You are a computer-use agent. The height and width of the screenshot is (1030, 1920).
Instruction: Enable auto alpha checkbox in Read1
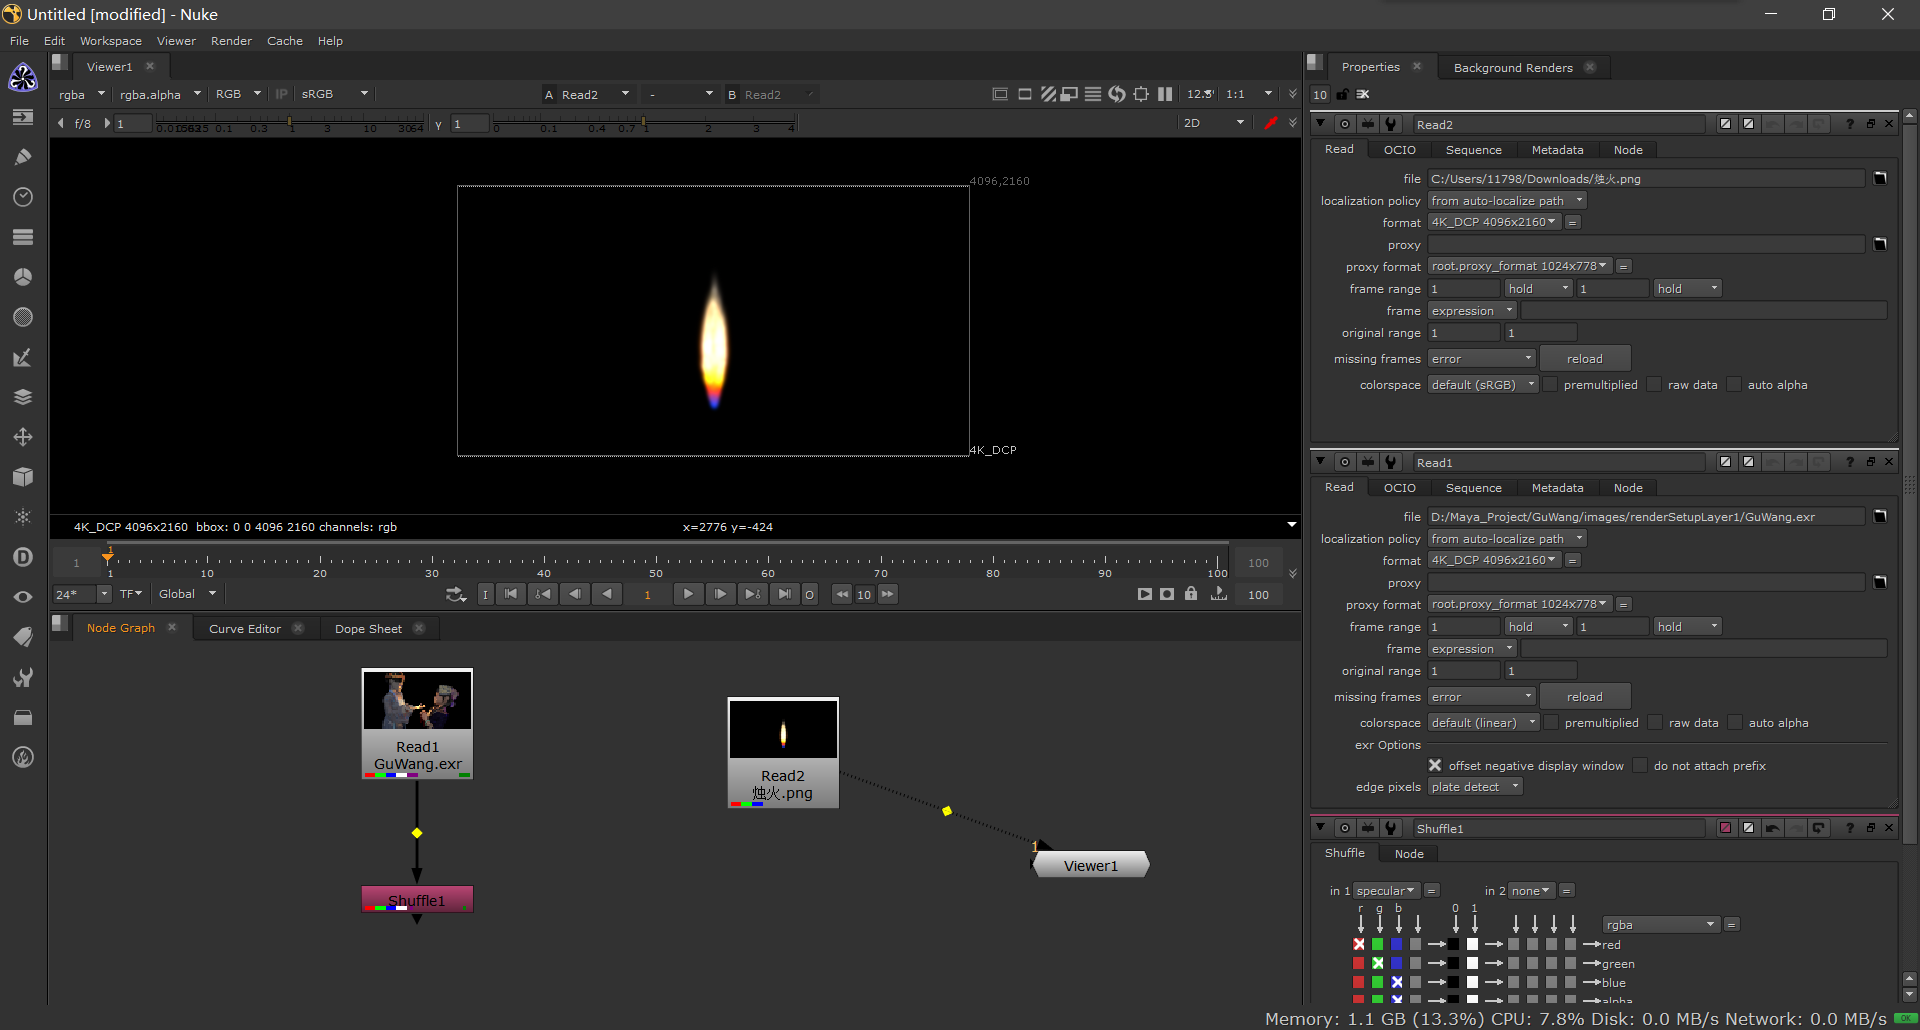1735,723
